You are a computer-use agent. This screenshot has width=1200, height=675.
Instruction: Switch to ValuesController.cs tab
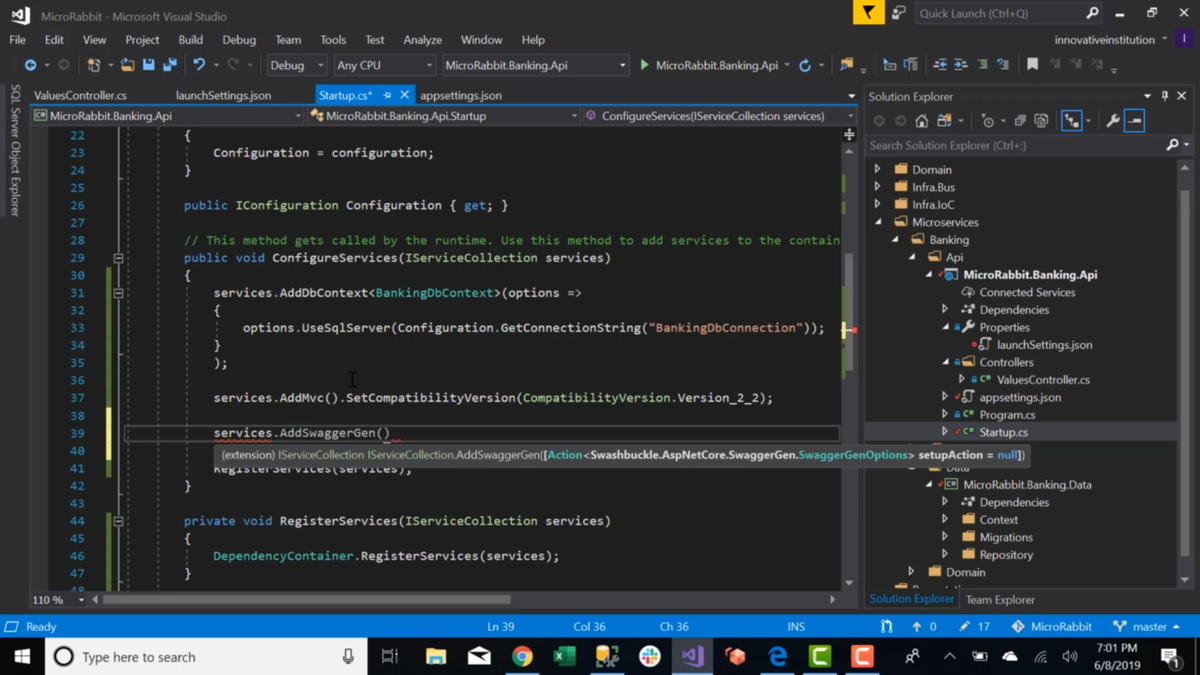point(80,95)
